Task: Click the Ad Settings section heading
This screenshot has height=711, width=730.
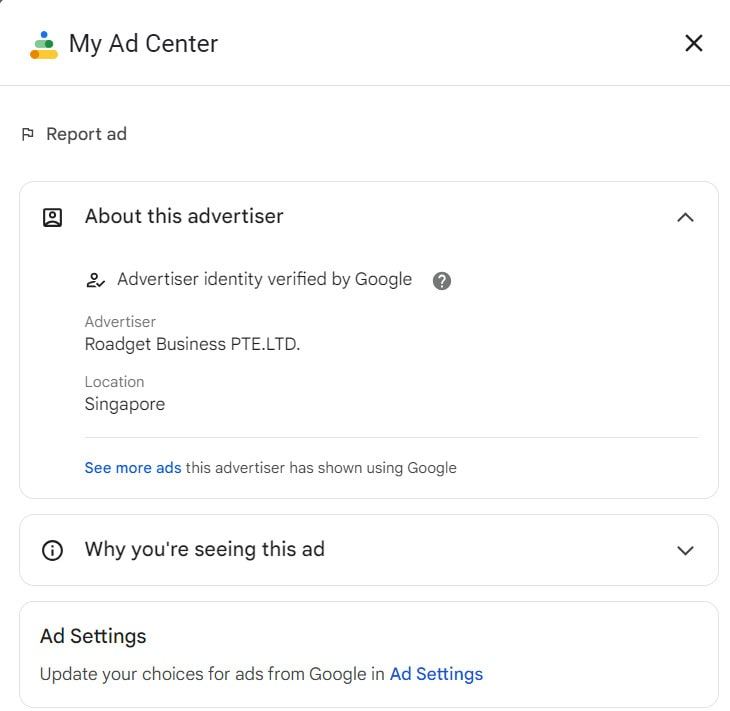Action: pyautogui.click(x=93, y=636)
